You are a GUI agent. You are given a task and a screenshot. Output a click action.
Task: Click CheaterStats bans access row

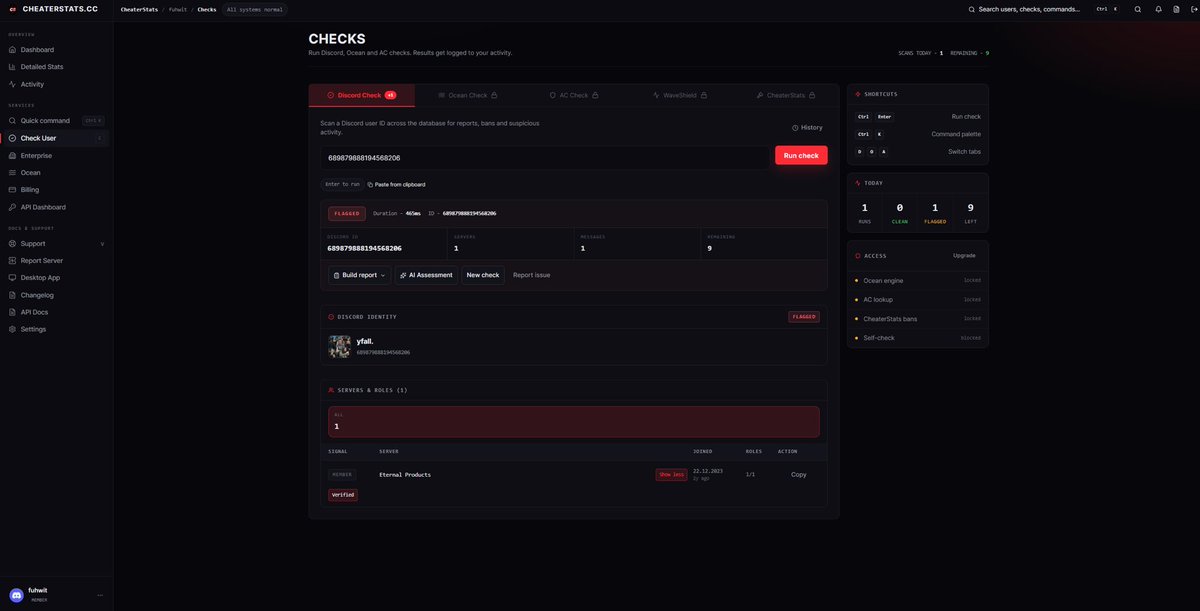[918, 319]
